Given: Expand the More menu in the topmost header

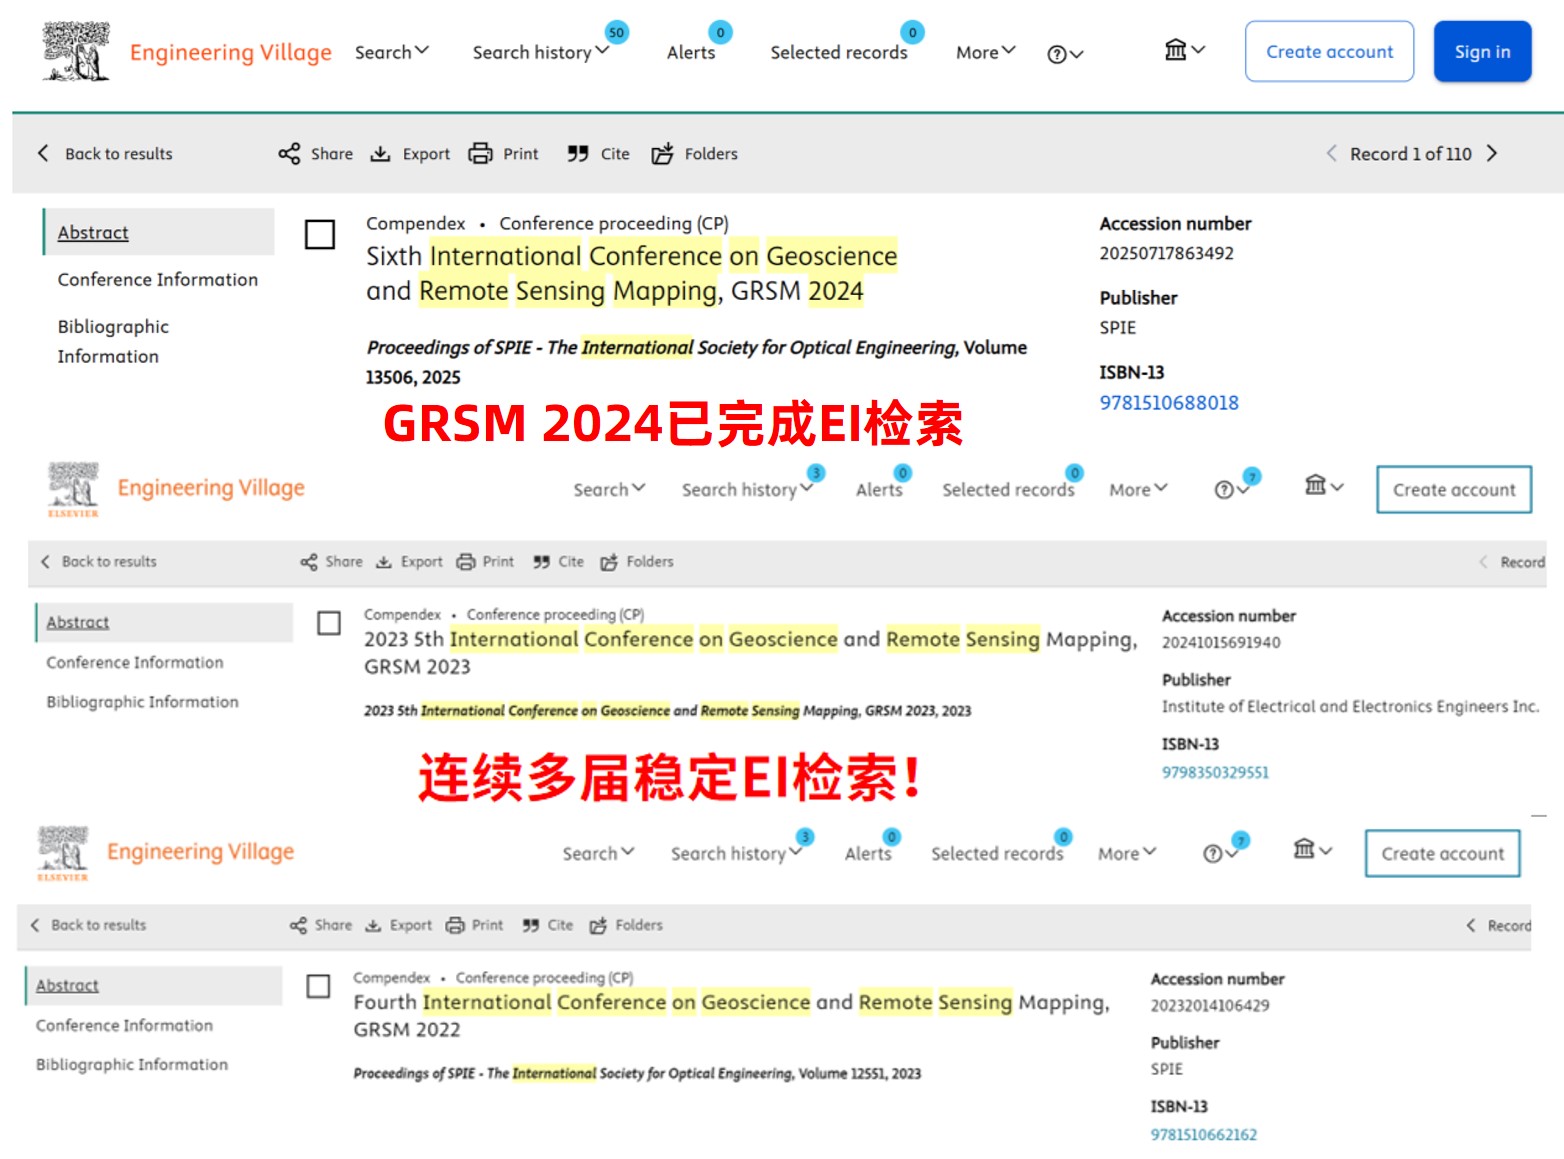Looking at the screenshot, I should 986,52.
